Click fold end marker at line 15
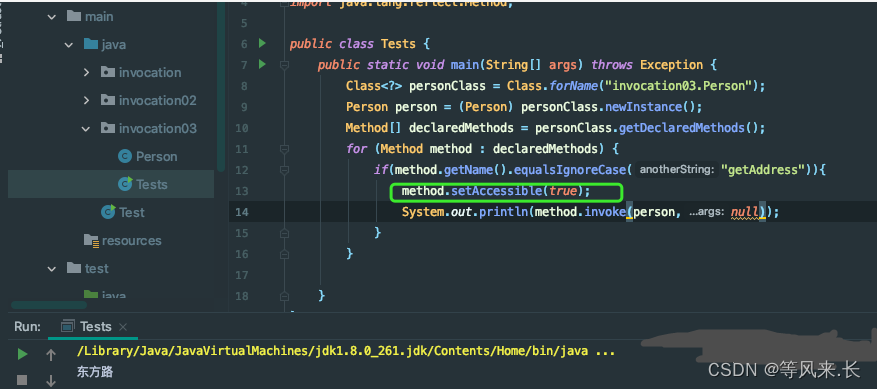 (x=284, y=233)
